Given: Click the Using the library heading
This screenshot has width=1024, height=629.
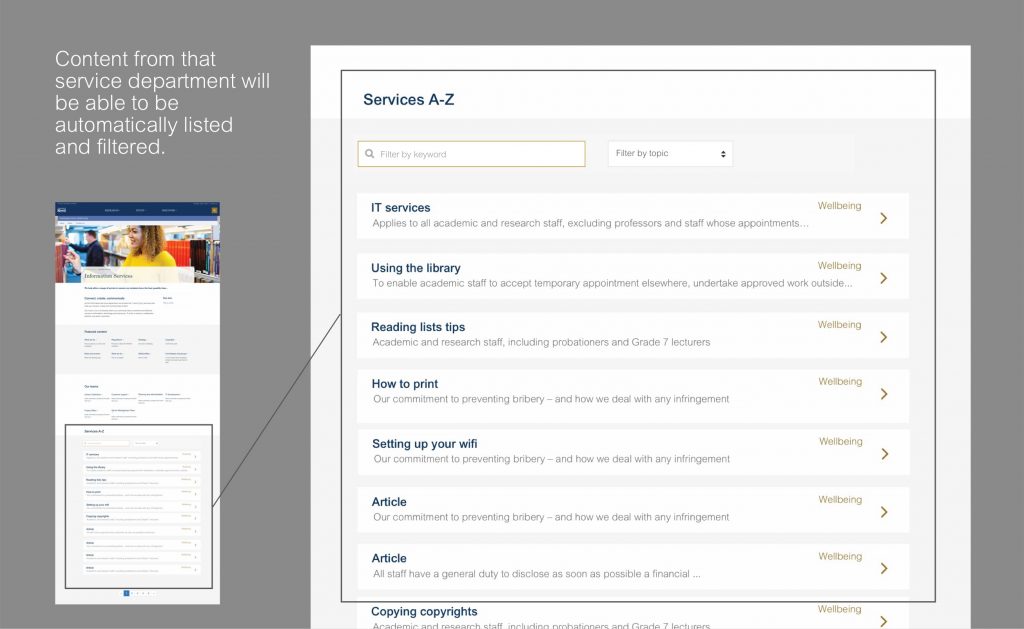Looking at the screenshot, I should tap(415, 268).
